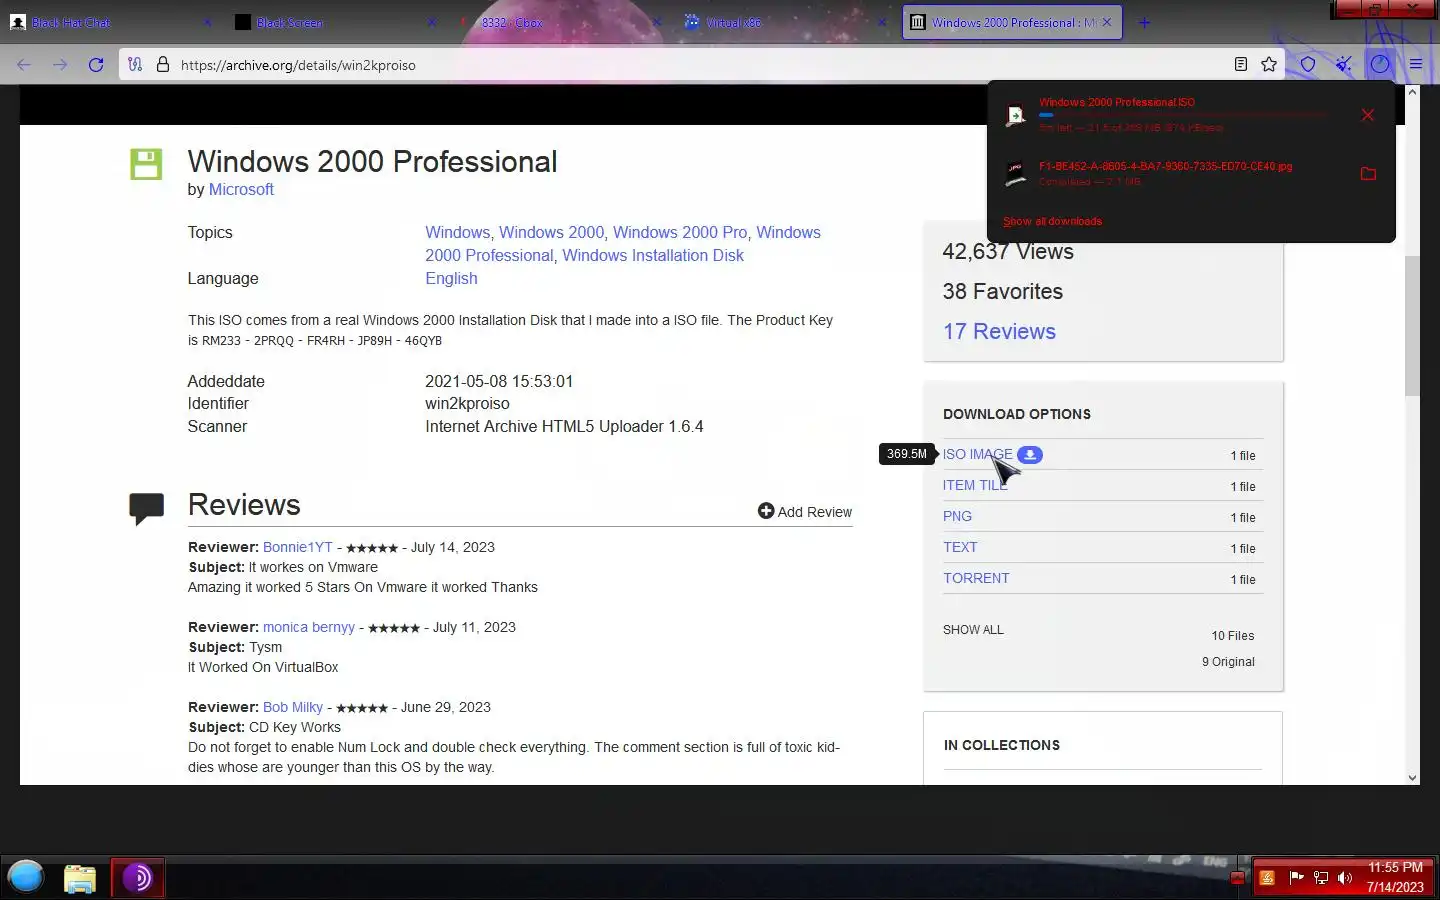Open File Explorer from the taskbar

pos(80,878)
